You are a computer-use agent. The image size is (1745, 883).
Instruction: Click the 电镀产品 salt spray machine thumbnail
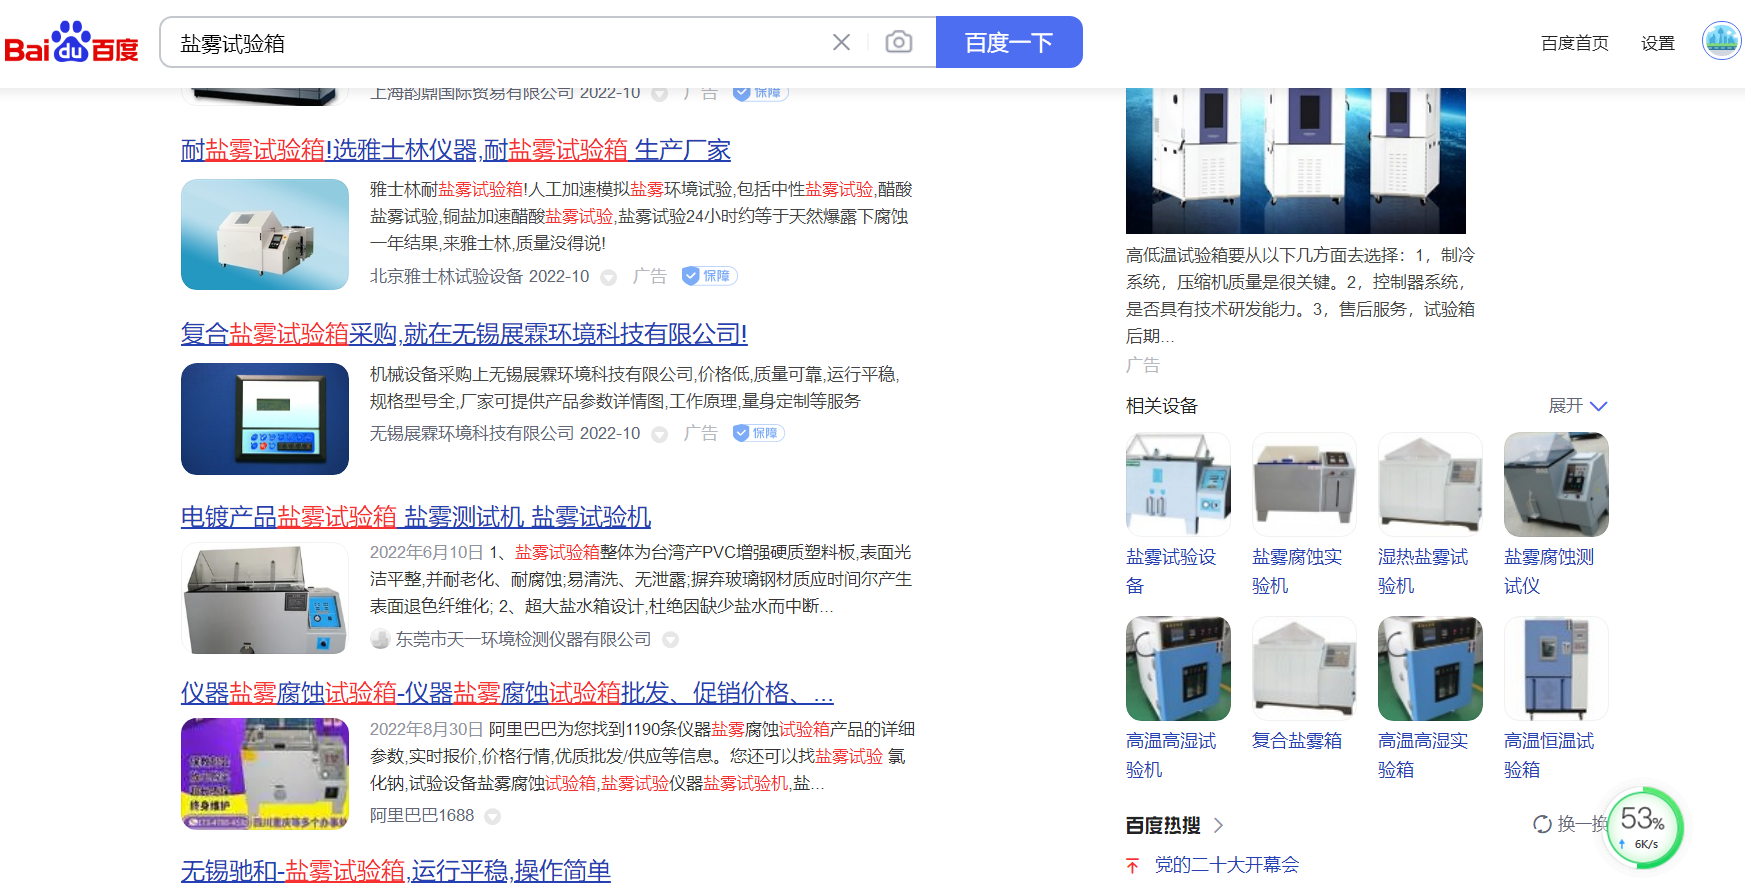[265, 598]
